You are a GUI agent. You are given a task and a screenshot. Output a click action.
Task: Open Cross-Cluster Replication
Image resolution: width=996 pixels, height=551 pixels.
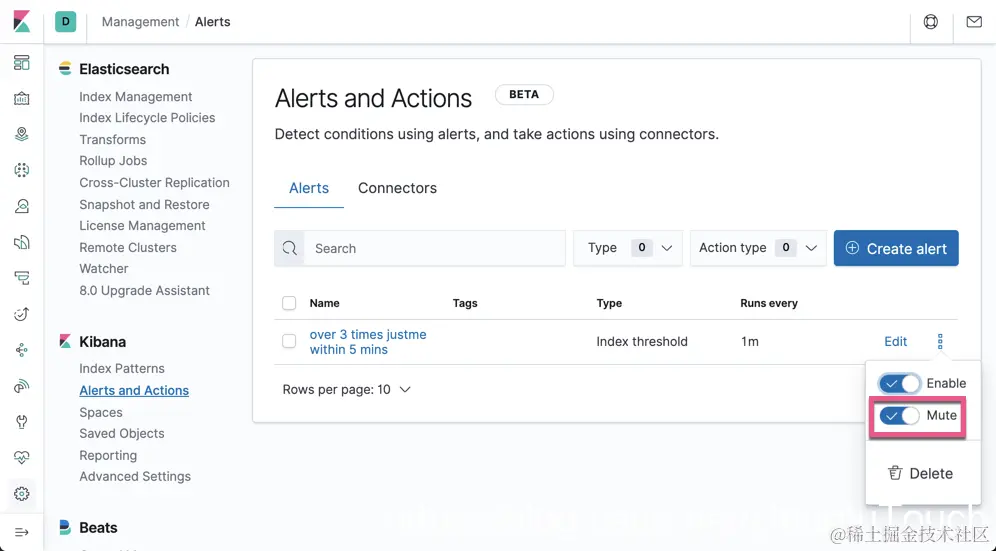tap(154, 182)
